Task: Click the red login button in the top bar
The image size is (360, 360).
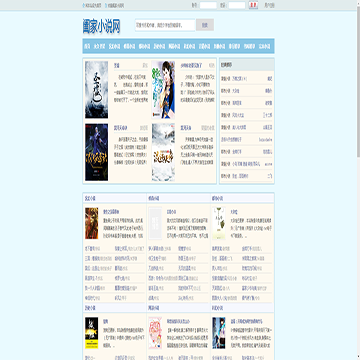Action: coord(253,5)
